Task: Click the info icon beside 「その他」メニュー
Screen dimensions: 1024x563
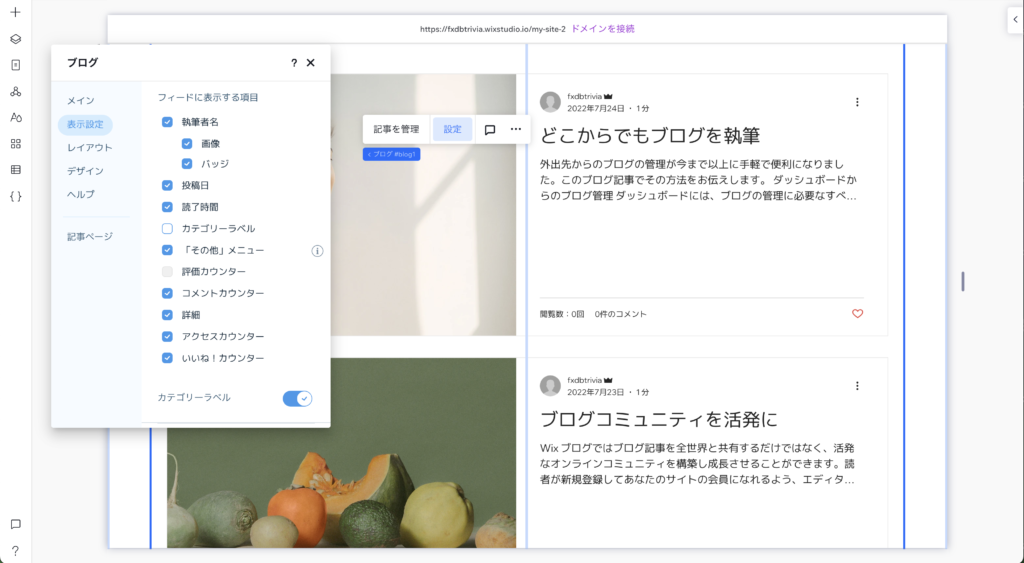Action: coord(317,251)
